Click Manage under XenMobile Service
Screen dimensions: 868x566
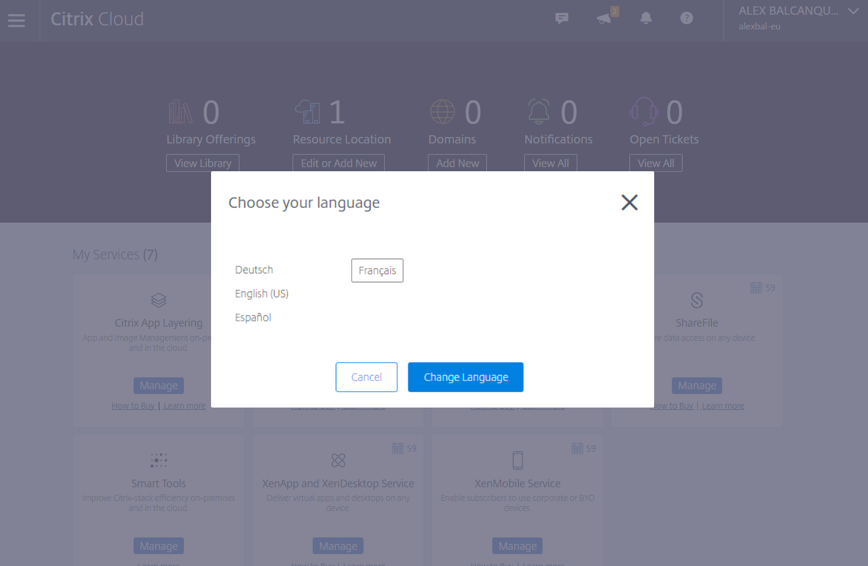pyautogui.click(x=517, y=546)
